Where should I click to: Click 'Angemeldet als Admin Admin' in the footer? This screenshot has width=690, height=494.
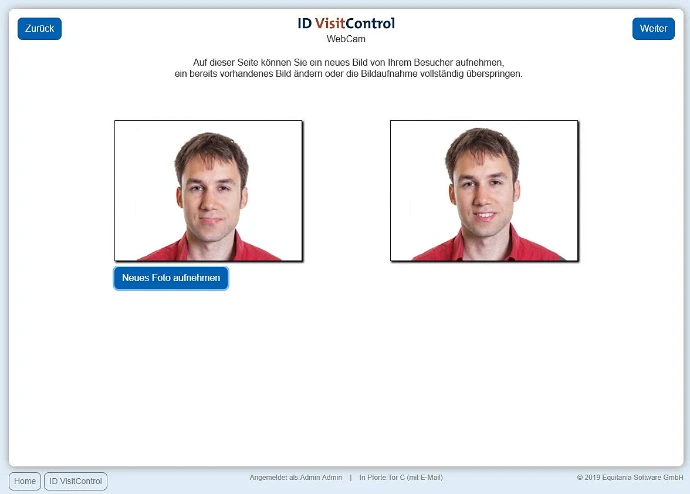295,478
